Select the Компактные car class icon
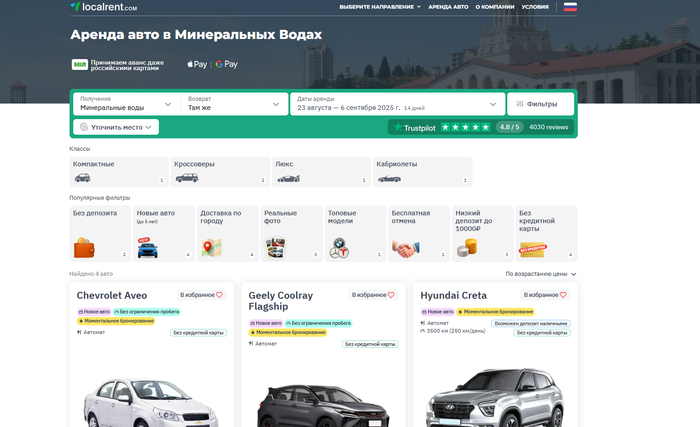700x427 pixels. point(83,178)
